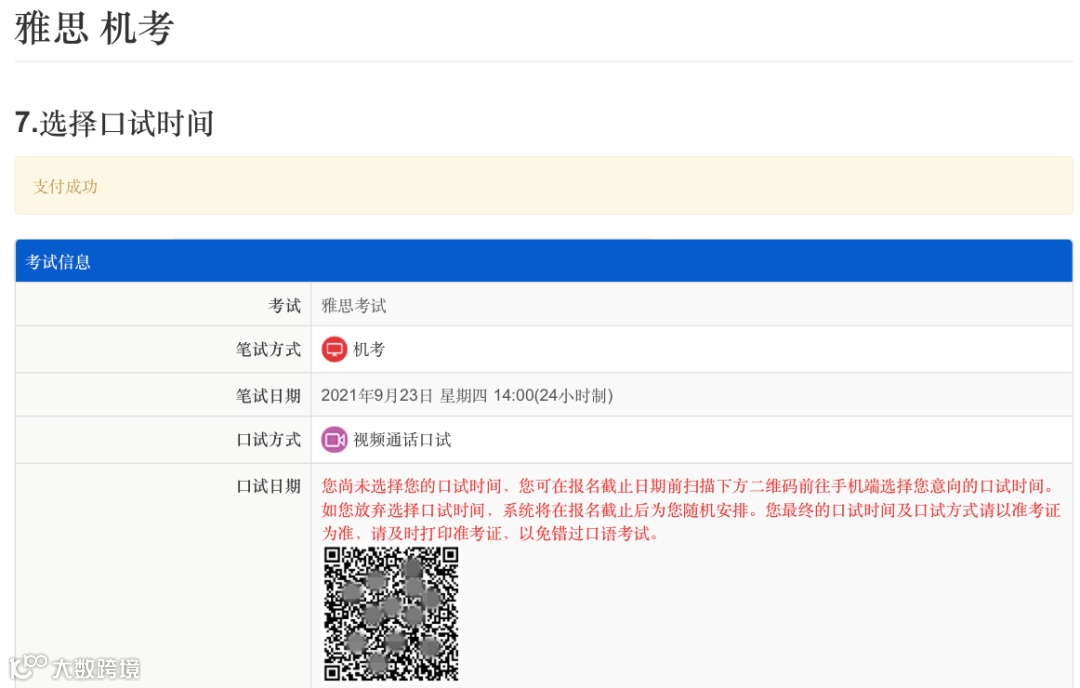This screenshot has height=688, width=1080.
Task: Click the QR code for speaking time selection
Action: (391, 614)
